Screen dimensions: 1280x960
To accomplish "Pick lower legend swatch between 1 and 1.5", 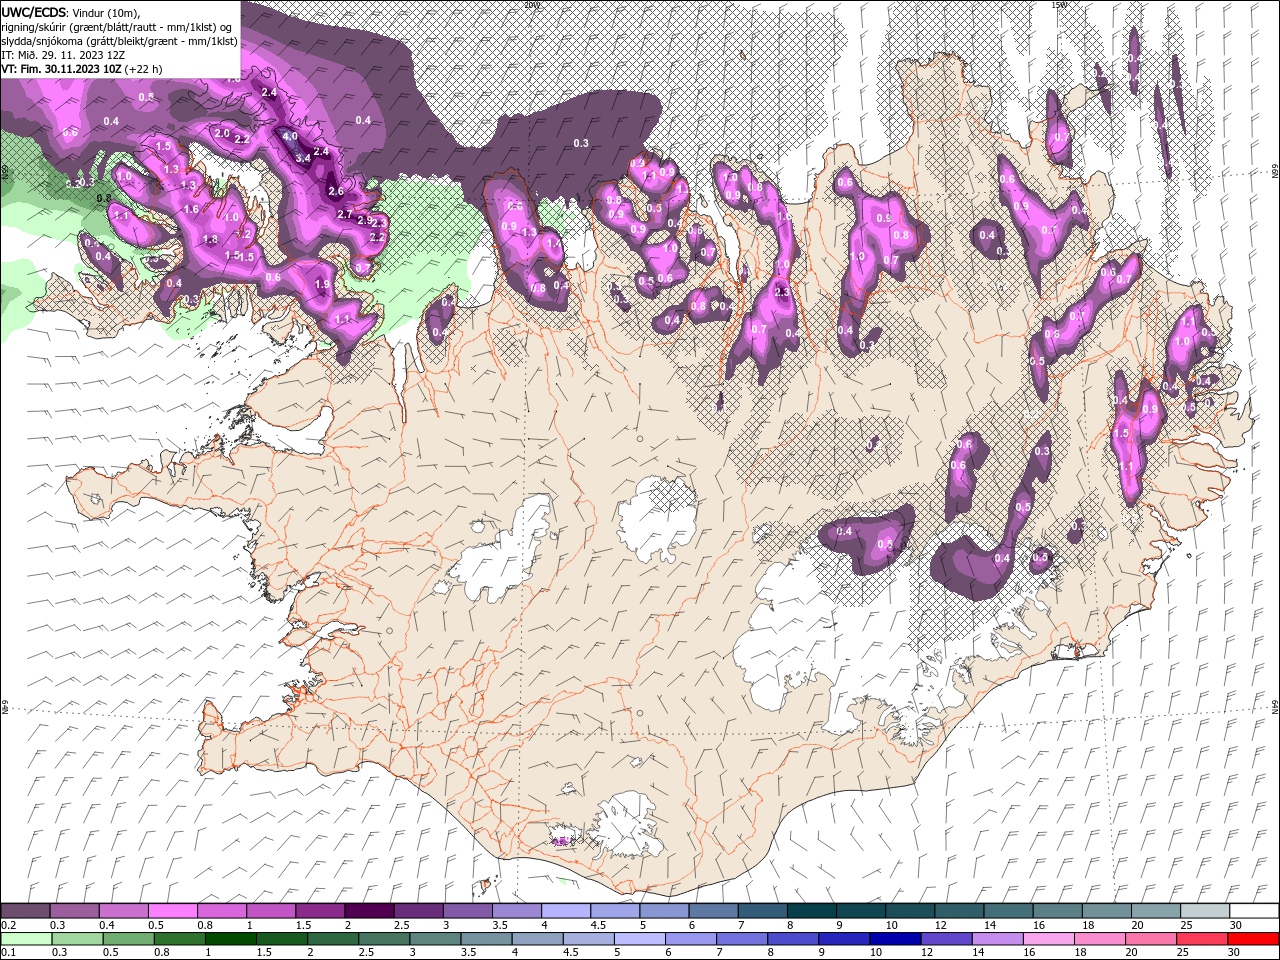I will tap(230, 938).
